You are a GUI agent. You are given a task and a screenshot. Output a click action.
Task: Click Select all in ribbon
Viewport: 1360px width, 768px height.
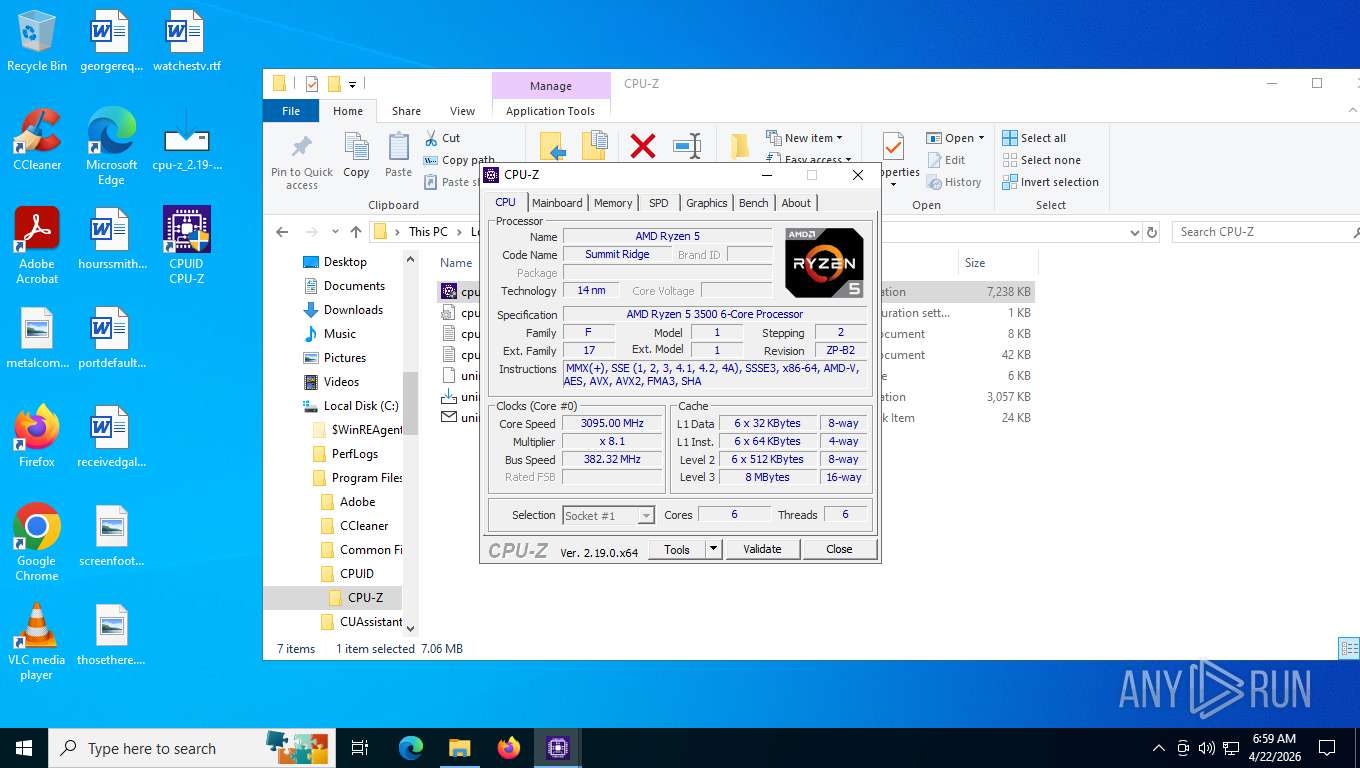pos(1034,138)
